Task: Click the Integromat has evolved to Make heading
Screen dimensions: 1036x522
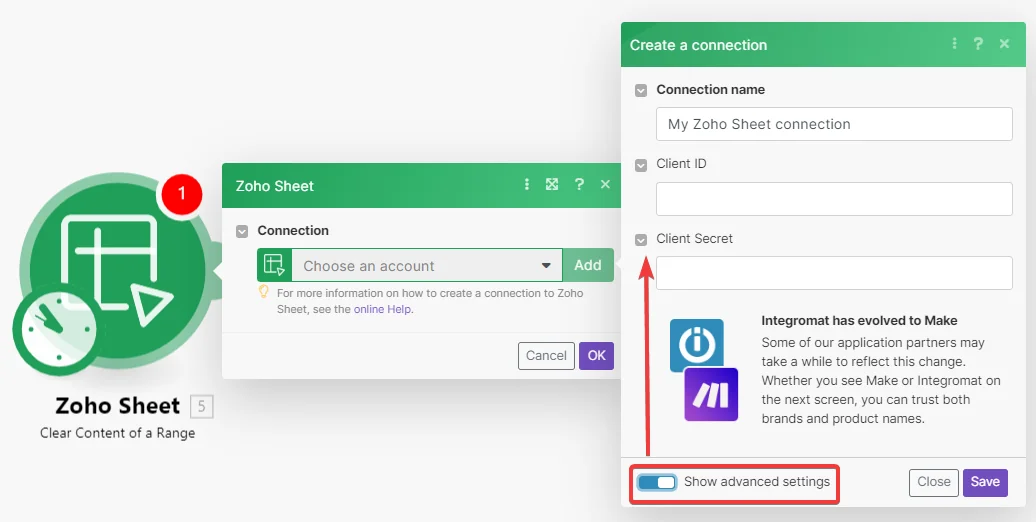Action: click(x=859, y=320)
